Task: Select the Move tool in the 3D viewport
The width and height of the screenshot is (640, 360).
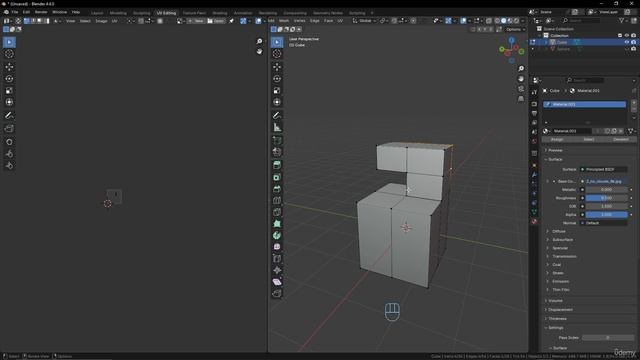Action: [x=277, y=67]
